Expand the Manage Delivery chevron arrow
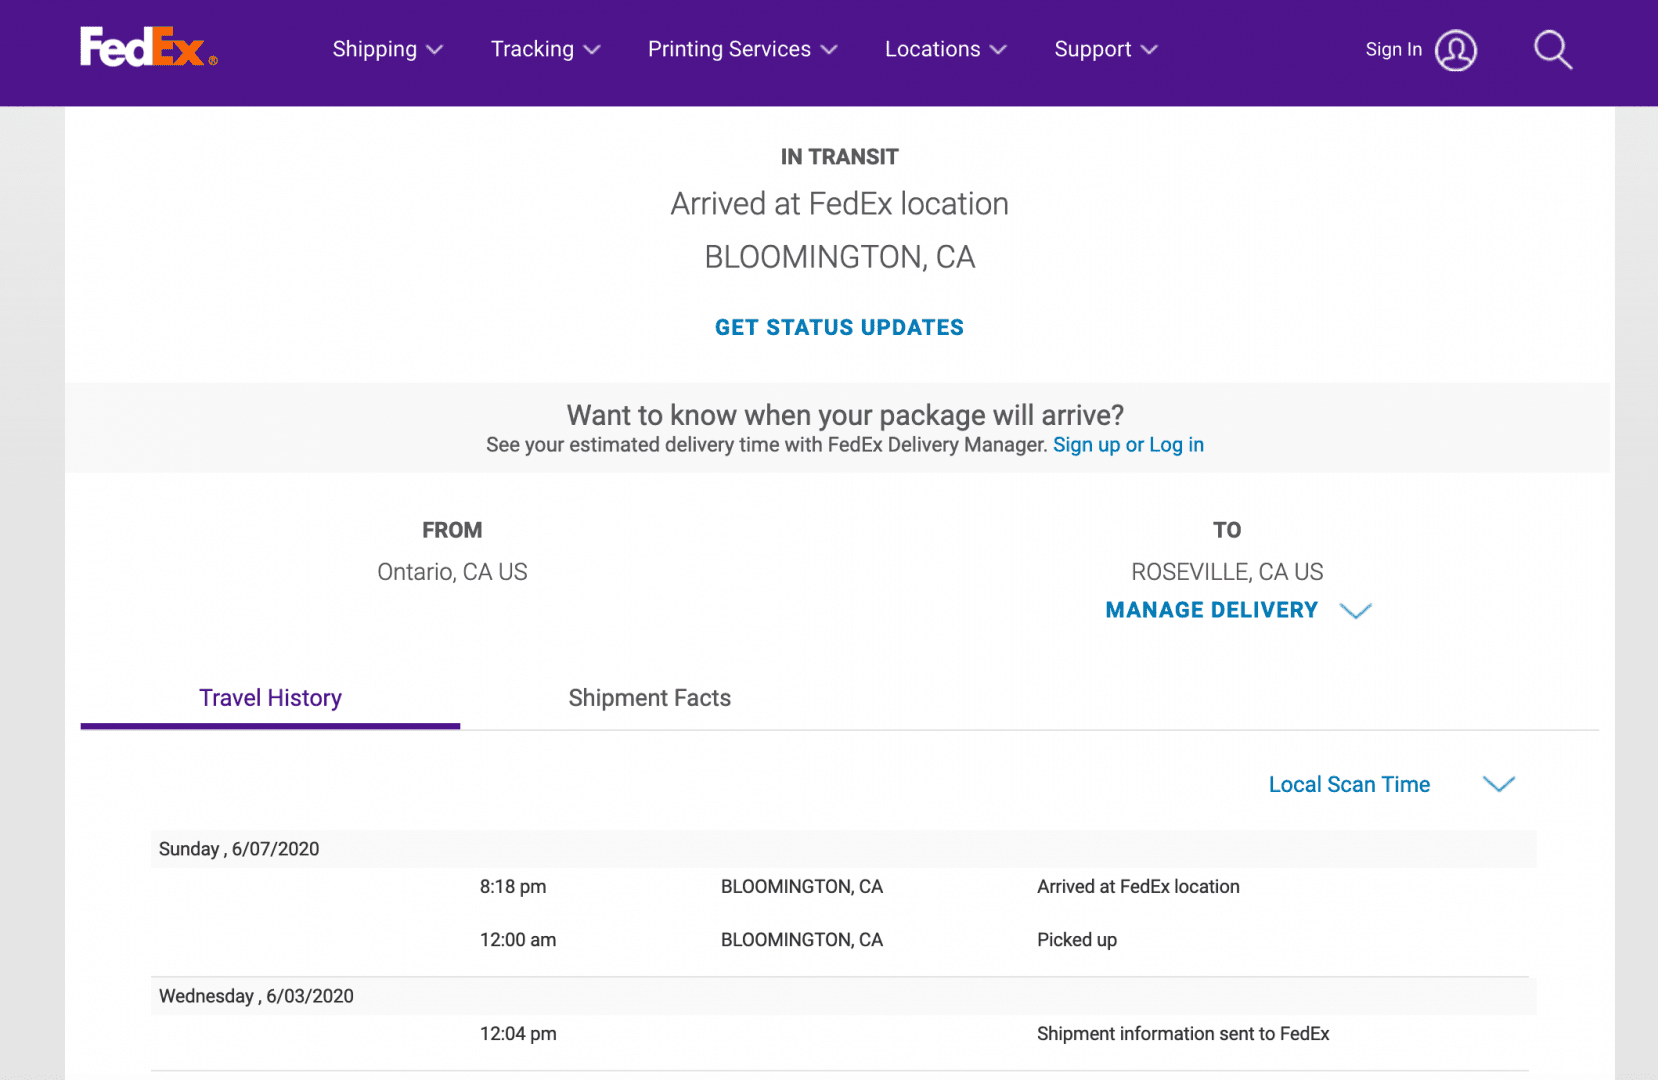Screen dimensions: 1658x1080 click(1355, 611)
